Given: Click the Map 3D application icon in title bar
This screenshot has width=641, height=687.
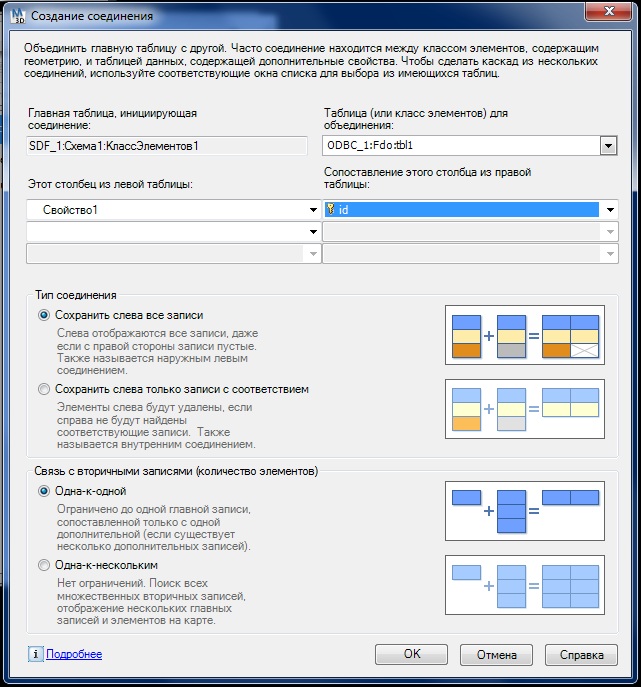Looking at the screenshot, I should 18,15.
